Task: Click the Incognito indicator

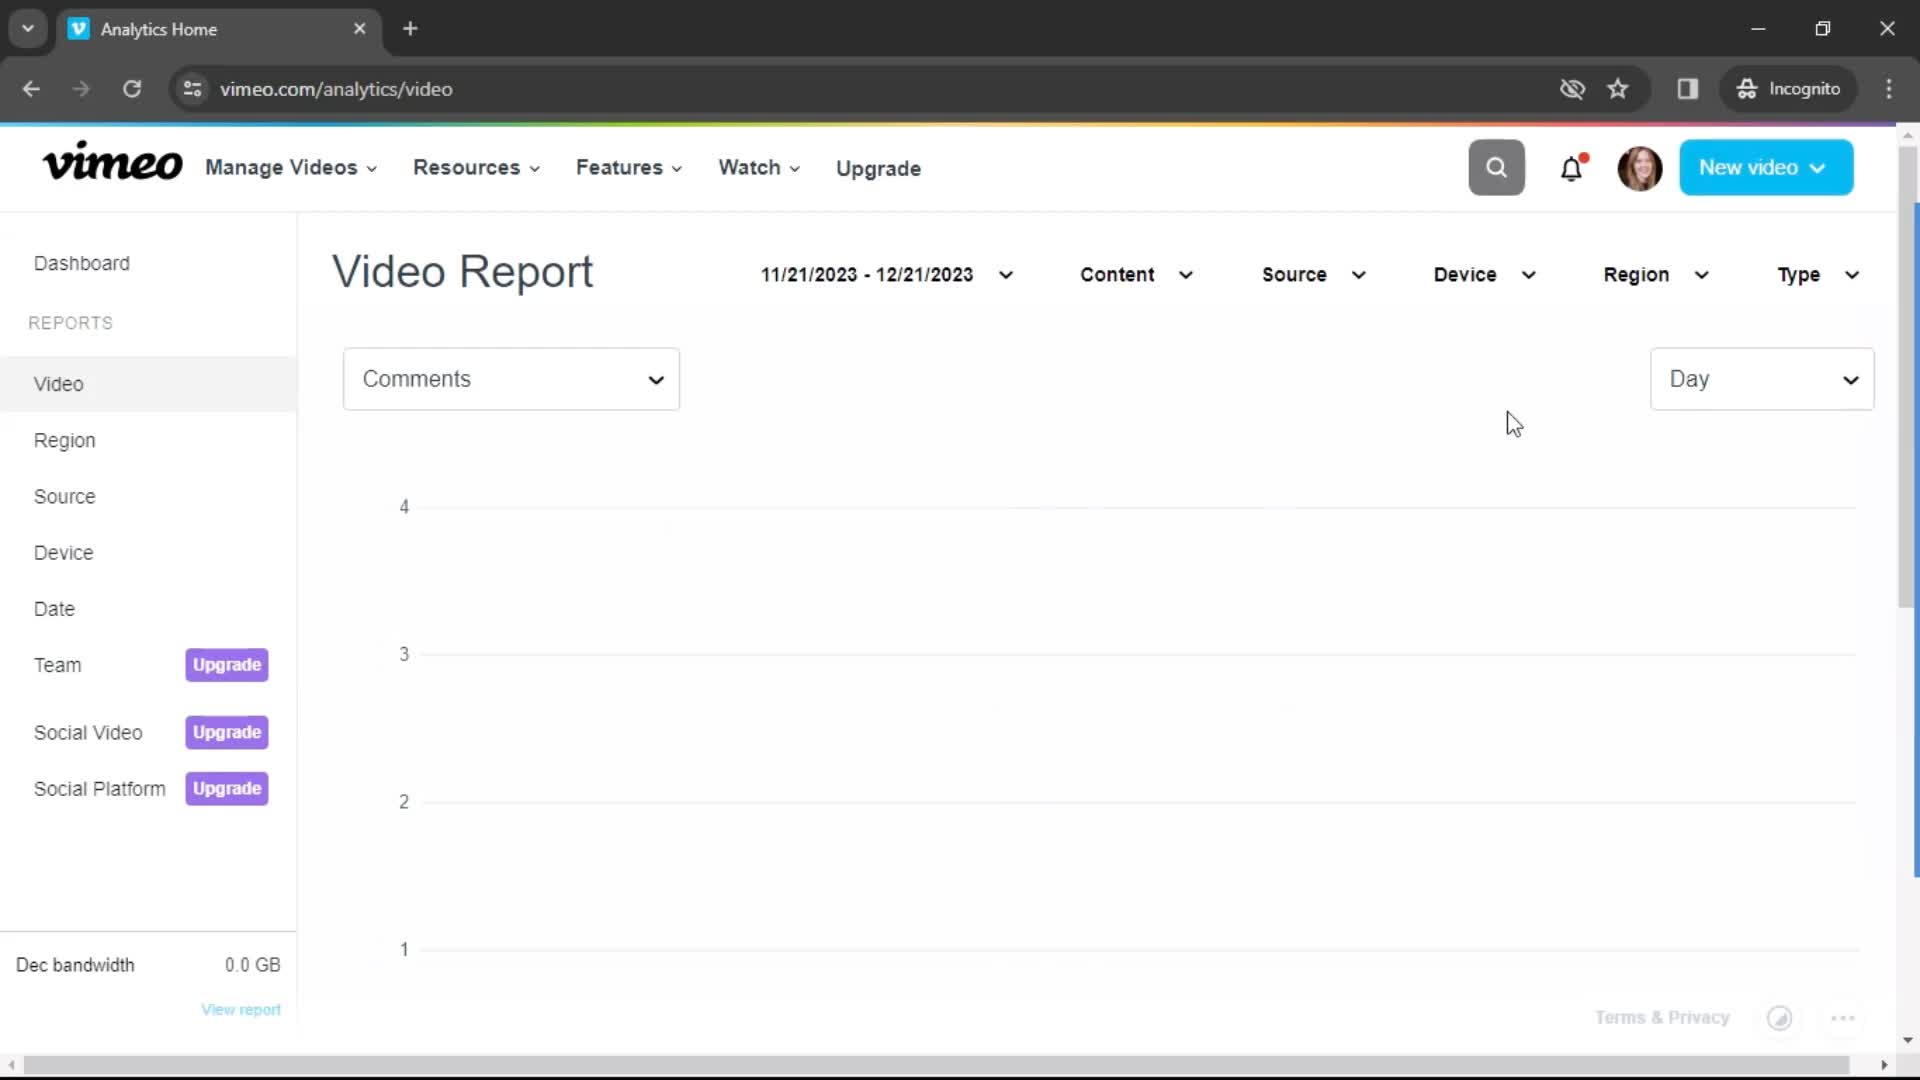Action: tap(1788, 89)
